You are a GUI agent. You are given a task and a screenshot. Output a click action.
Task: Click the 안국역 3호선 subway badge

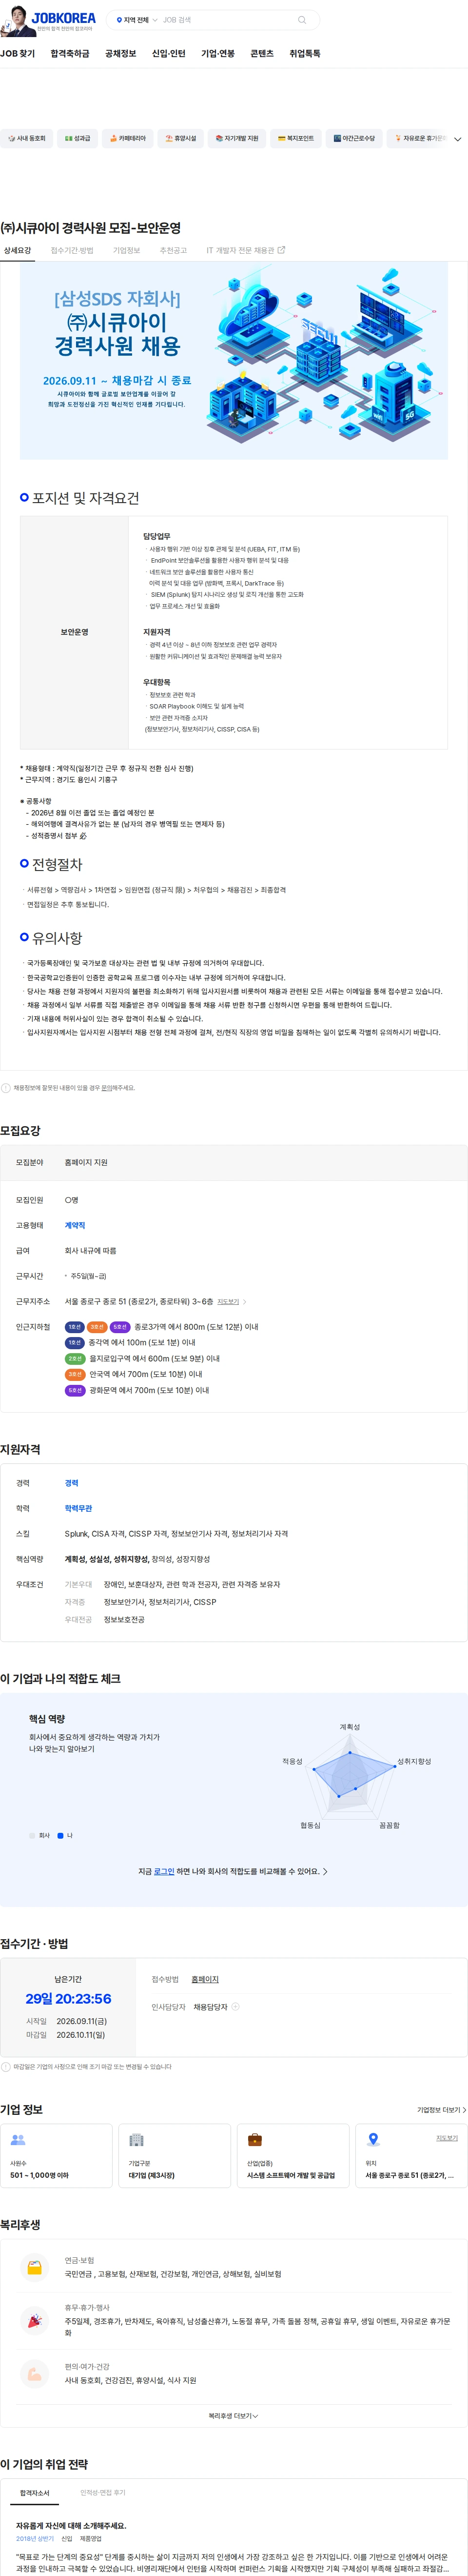pos(75,1375)
